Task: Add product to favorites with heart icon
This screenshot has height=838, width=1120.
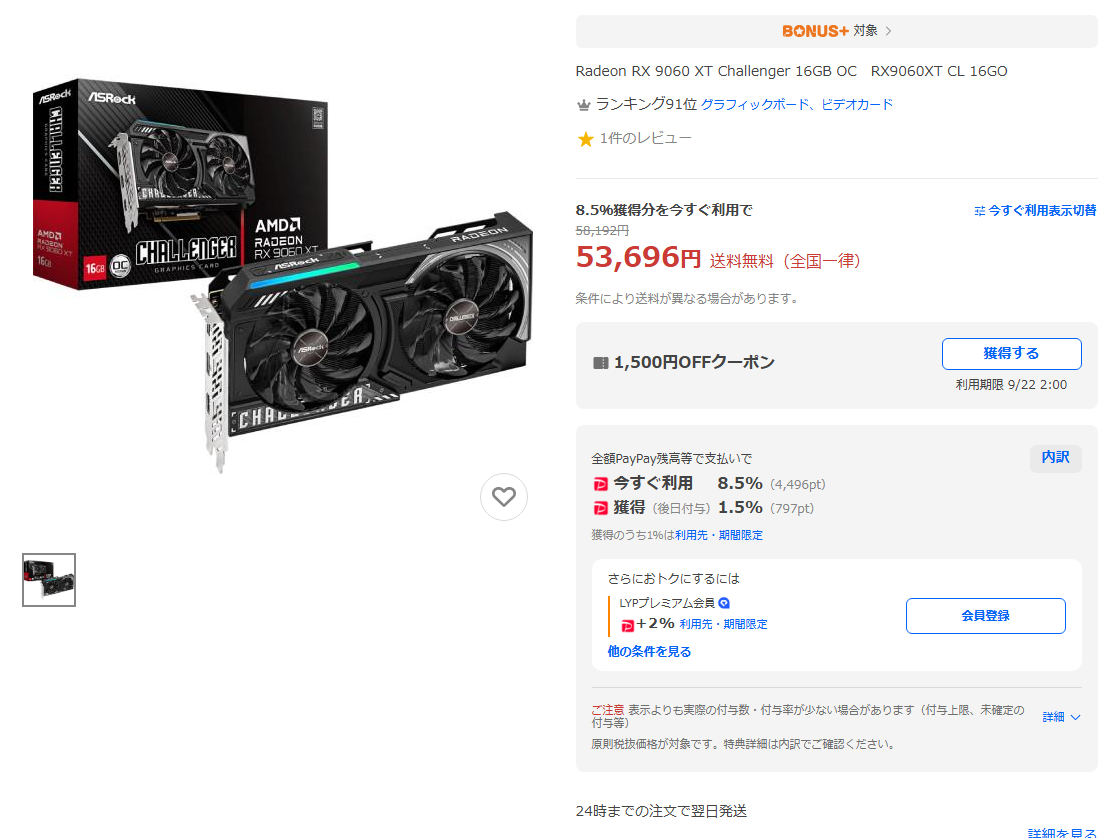Action: coord(504,497)
